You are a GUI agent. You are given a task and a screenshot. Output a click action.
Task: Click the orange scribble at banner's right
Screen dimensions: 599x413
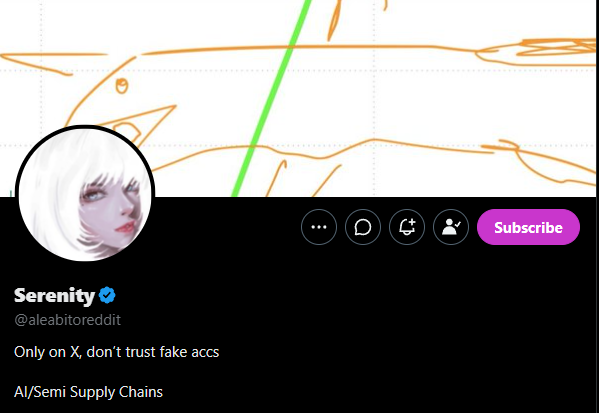(x=554, y=48)
